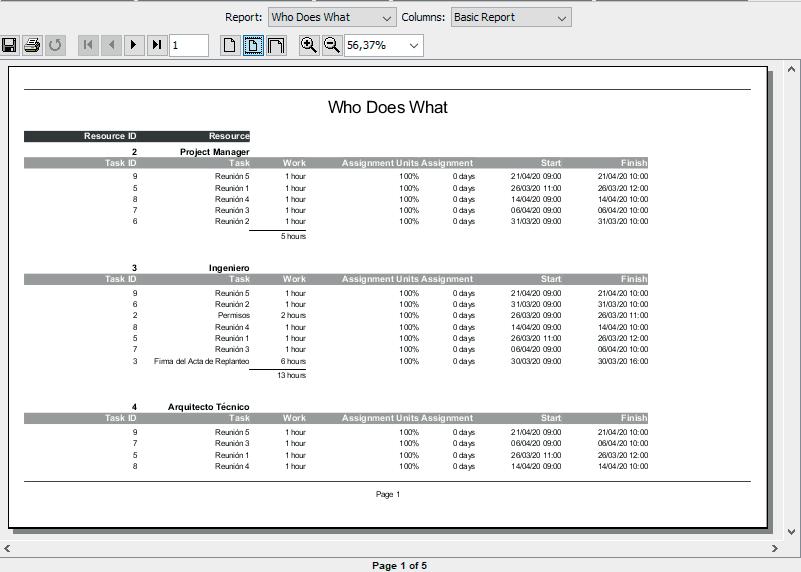Jump to the last page
Viewport: 801px width, 572px height.
(x=157, y=45)
